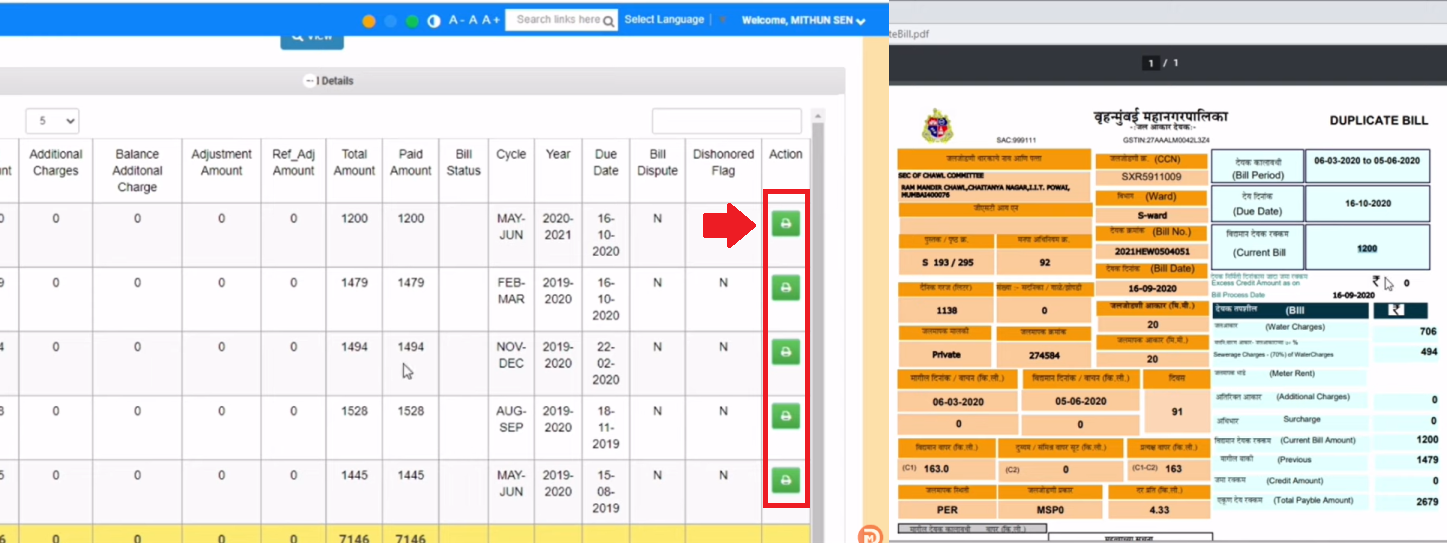Increase font size with A+
Image resolution: width=1447 pixels, height=543 pixels.
(491, 20)
